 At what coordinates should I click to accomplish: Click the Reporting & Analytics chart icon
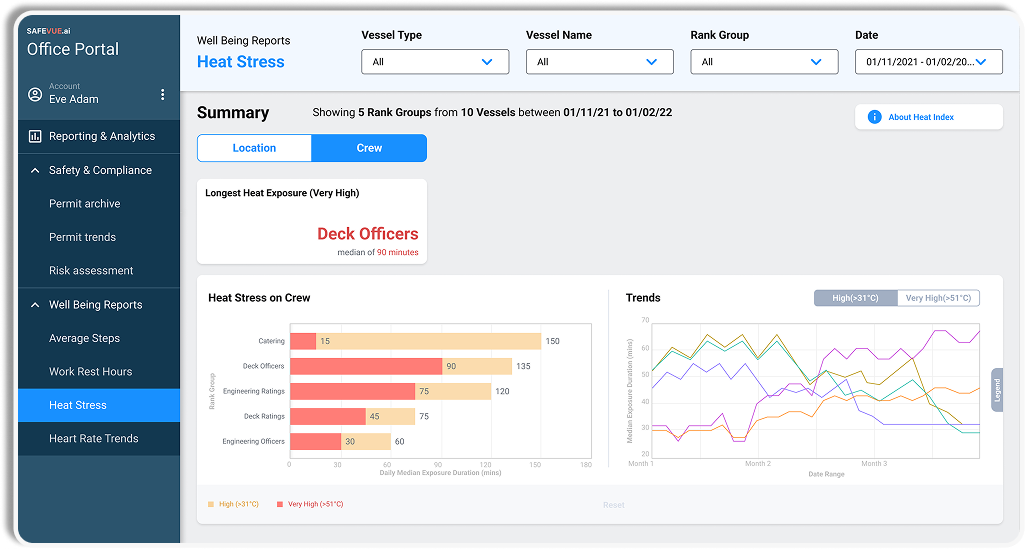click(35, 136)
